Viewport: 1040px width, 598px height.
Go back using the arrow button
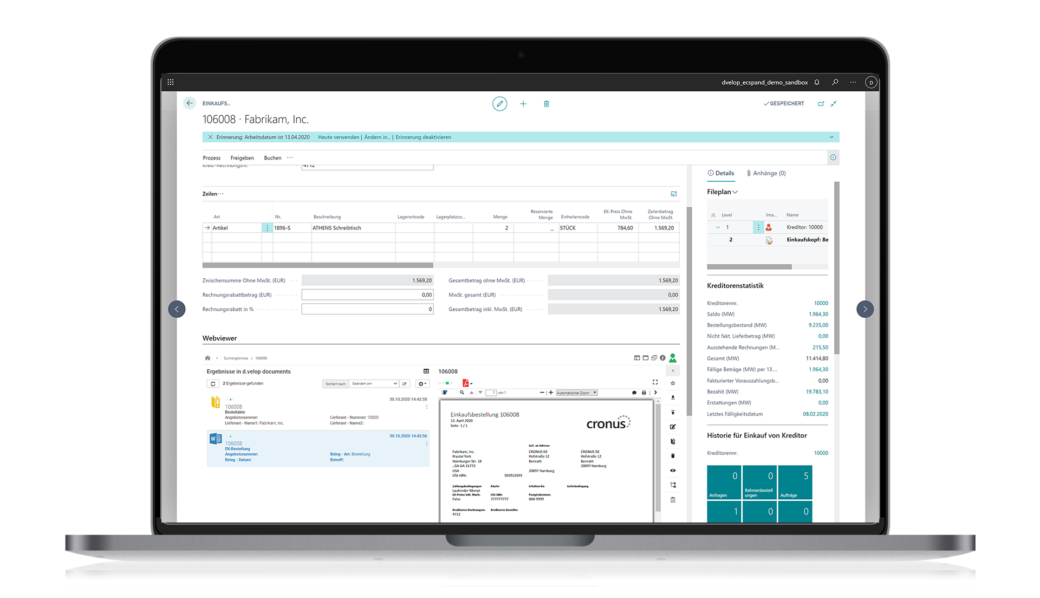click(x=190, y=103)
